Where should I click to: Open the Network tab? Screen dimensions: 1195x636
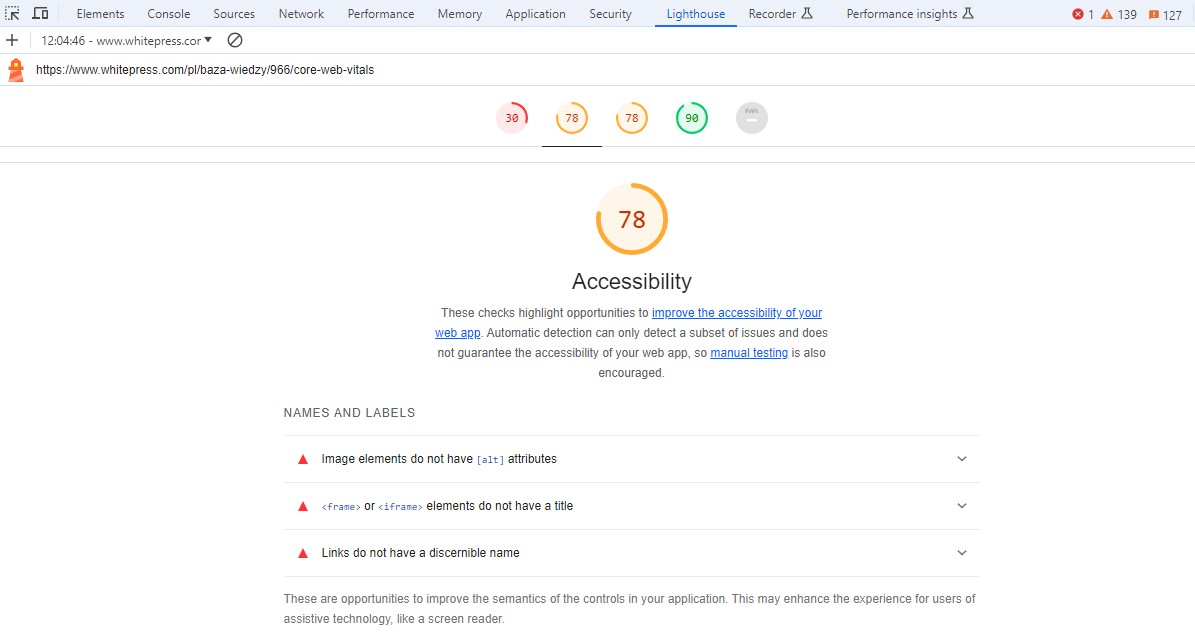(301, 14)
